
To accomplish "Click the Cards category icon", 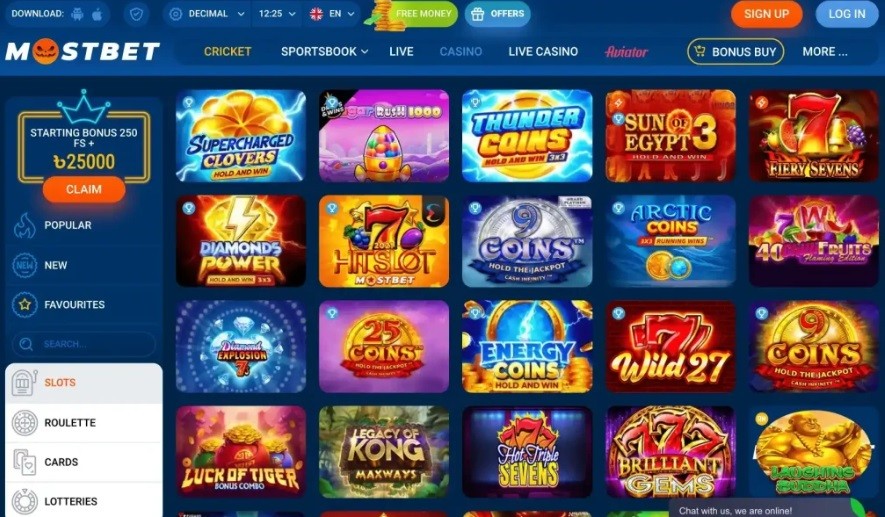I will click(24, 462).
